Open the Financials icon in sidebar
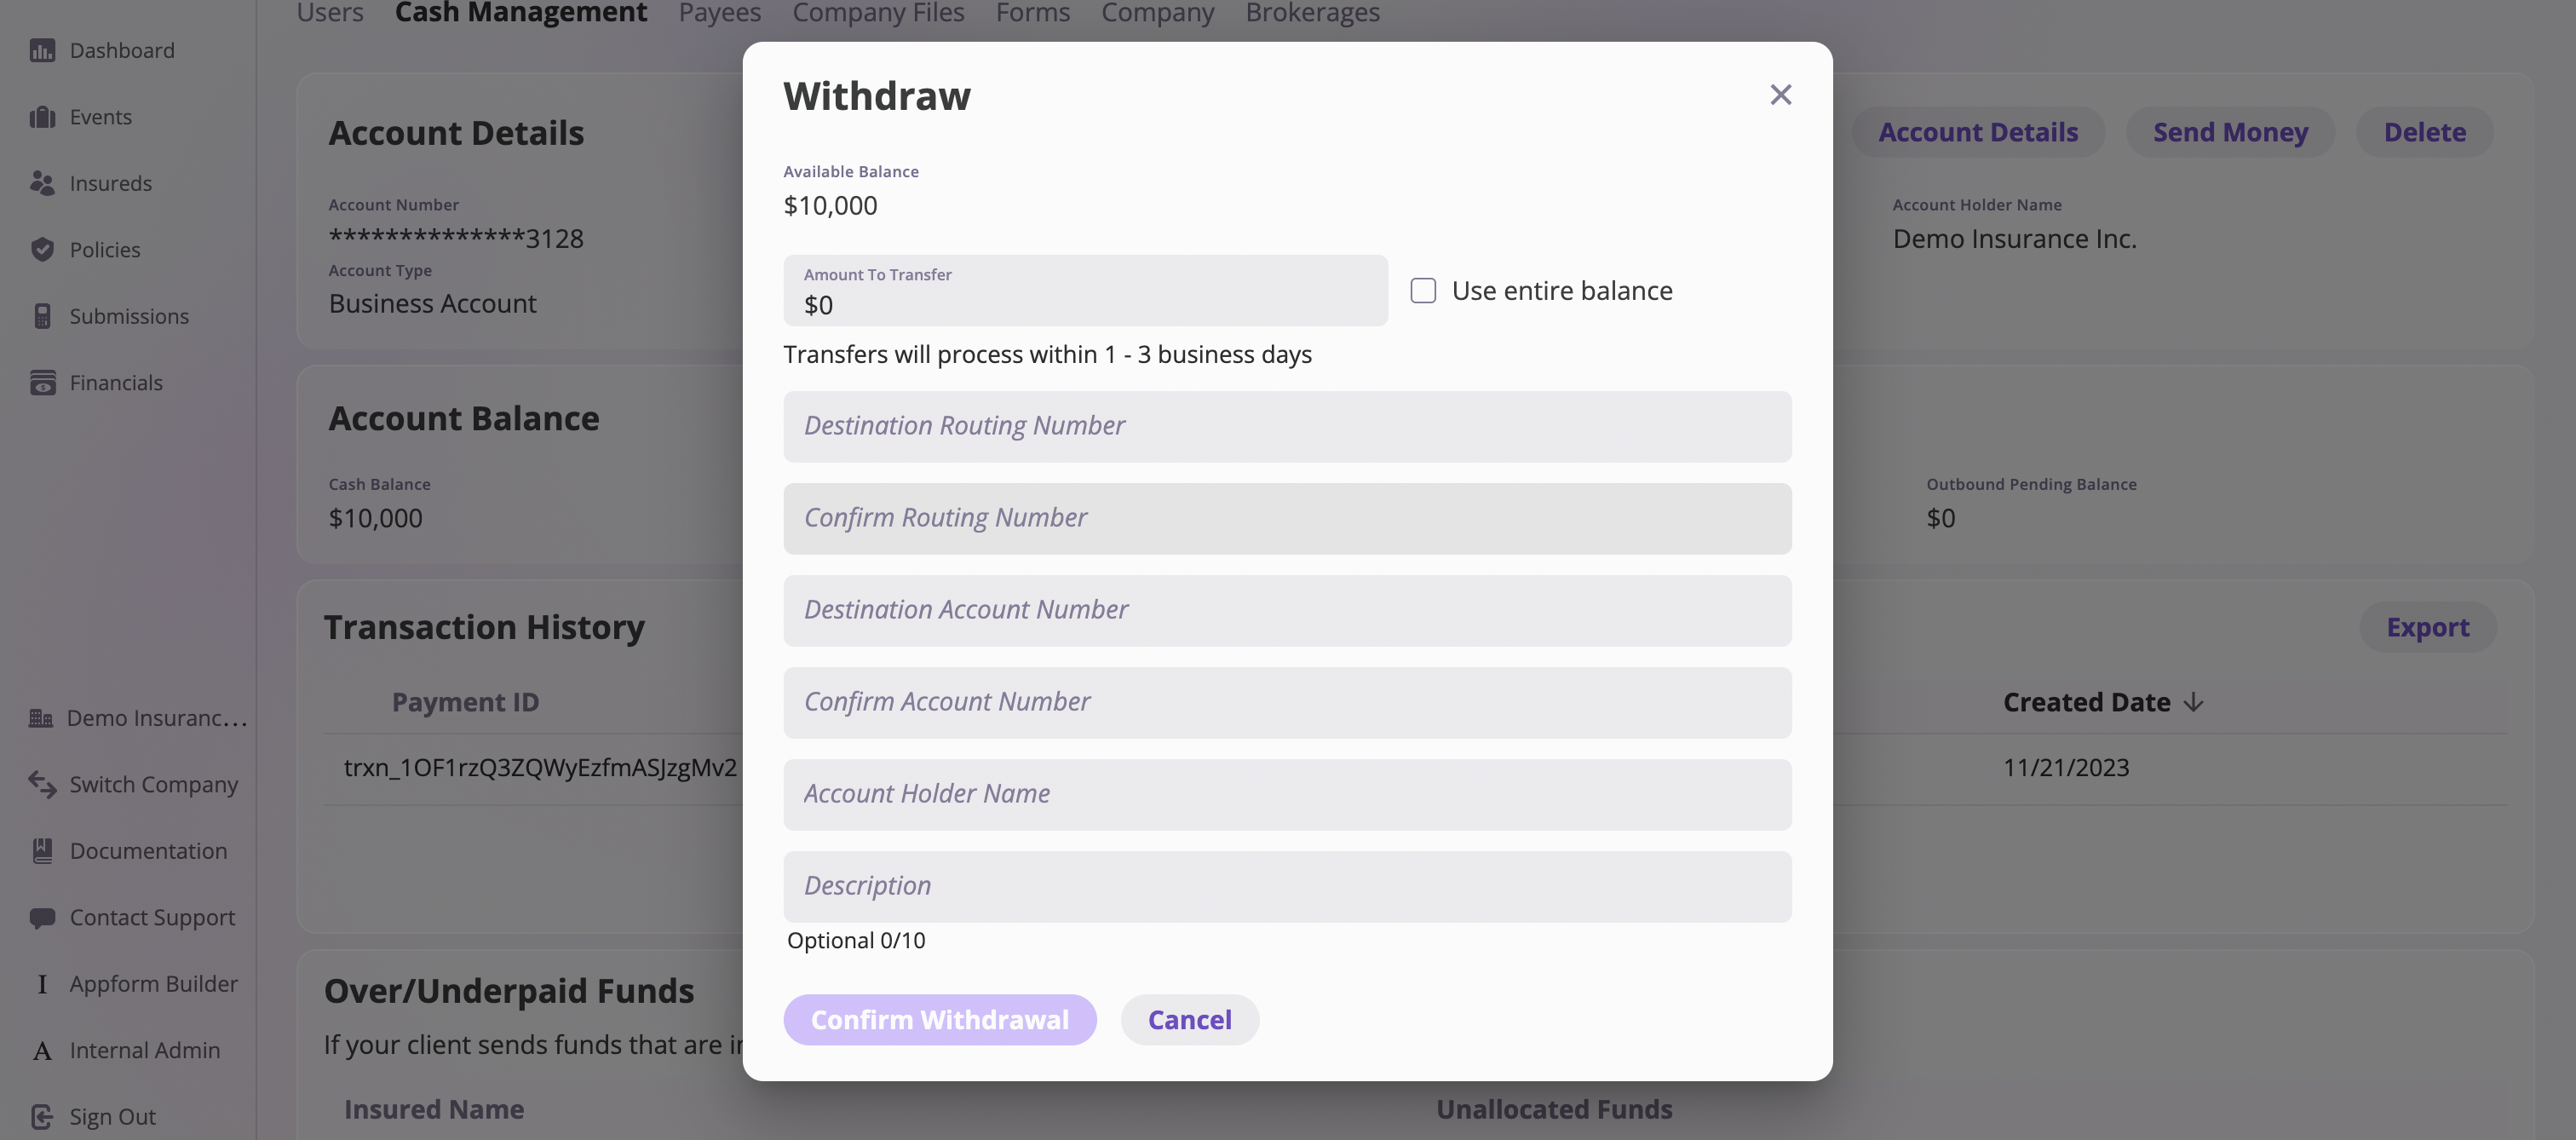 [42, 383]
